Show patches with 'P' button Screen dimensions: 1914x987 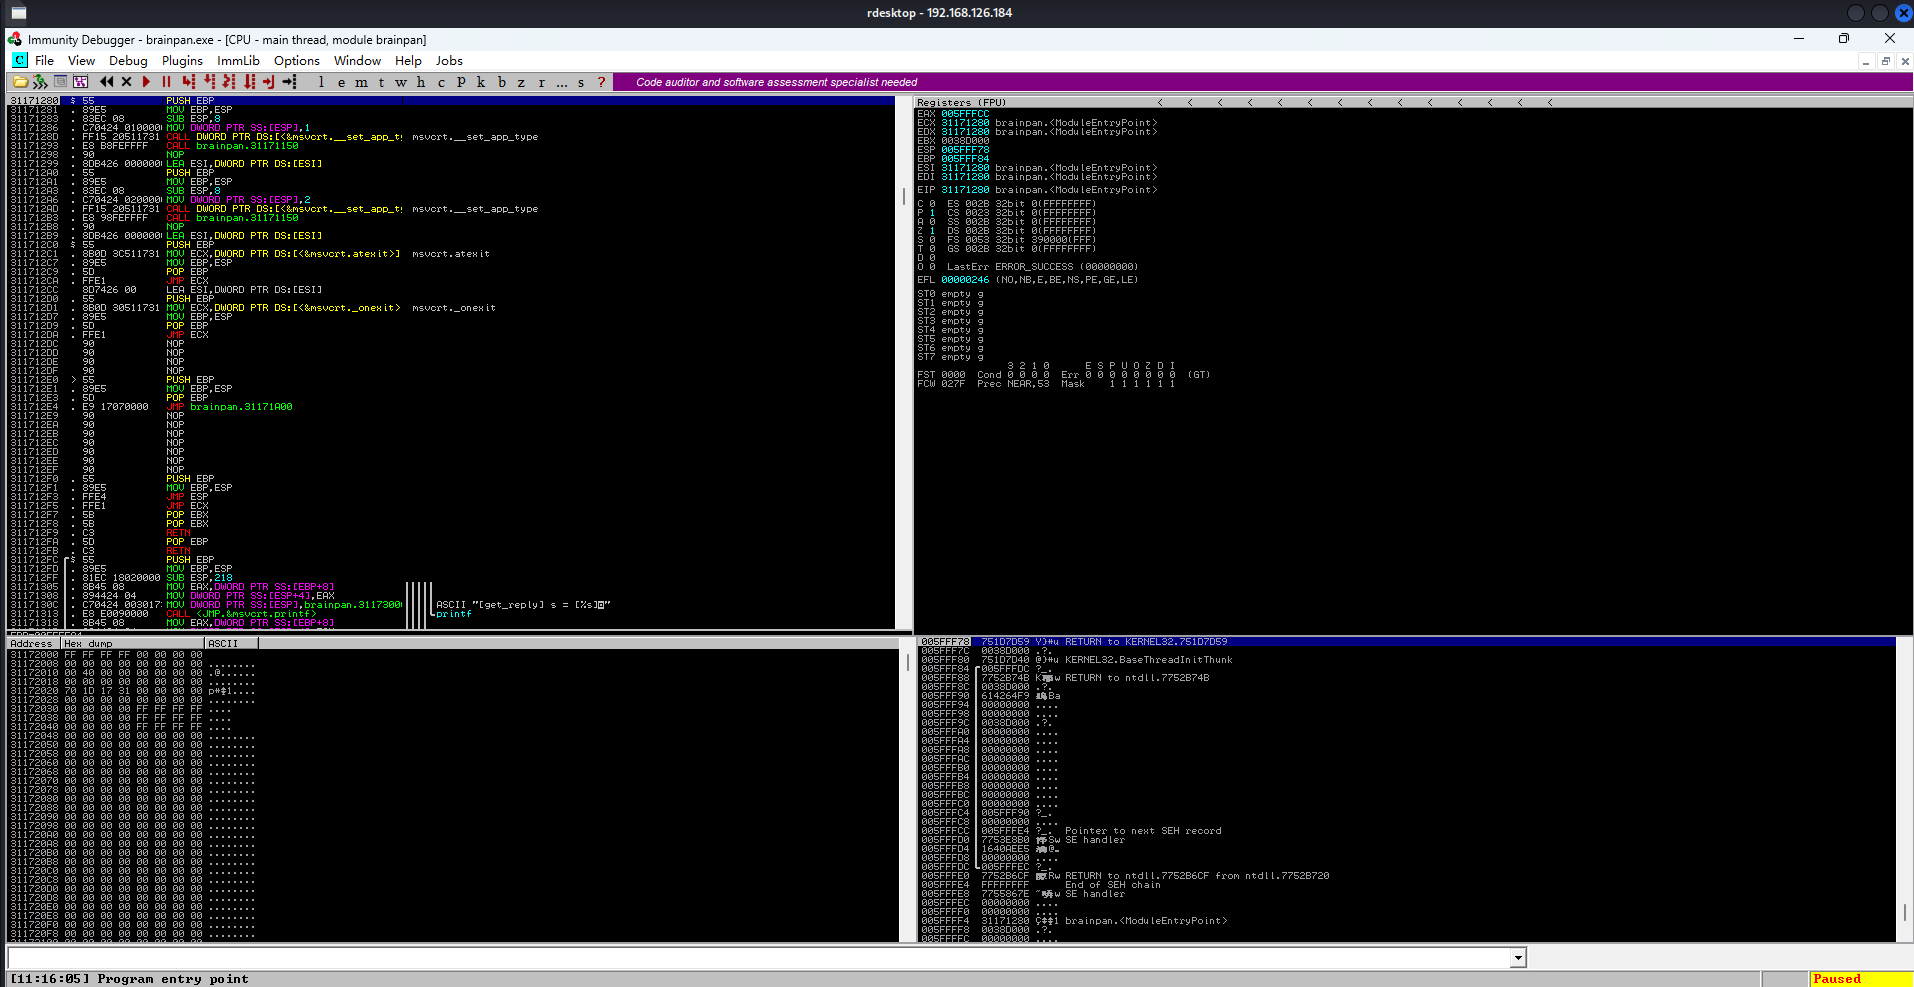pos(461,82)
